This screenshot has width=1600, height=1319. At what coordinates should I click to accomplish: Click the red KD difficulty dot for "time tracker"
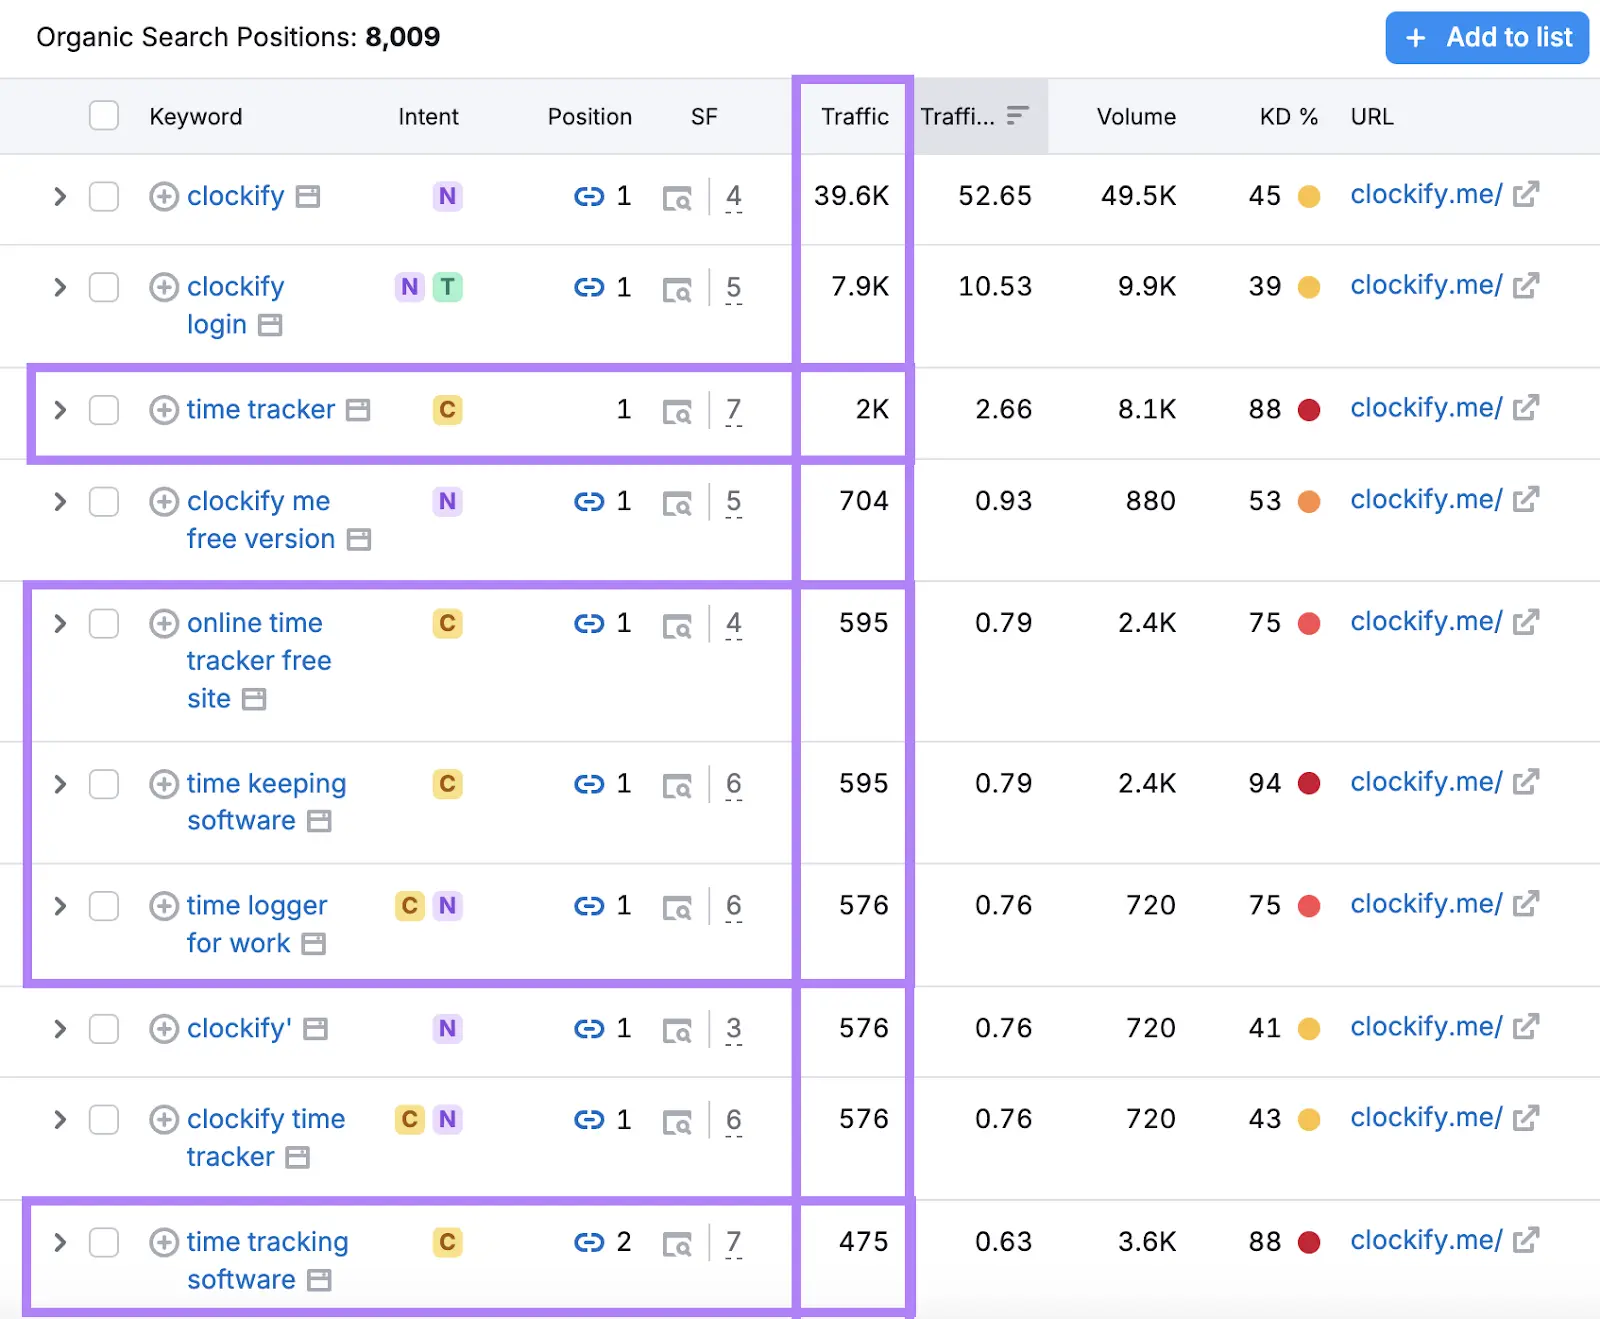[1310, 410]
